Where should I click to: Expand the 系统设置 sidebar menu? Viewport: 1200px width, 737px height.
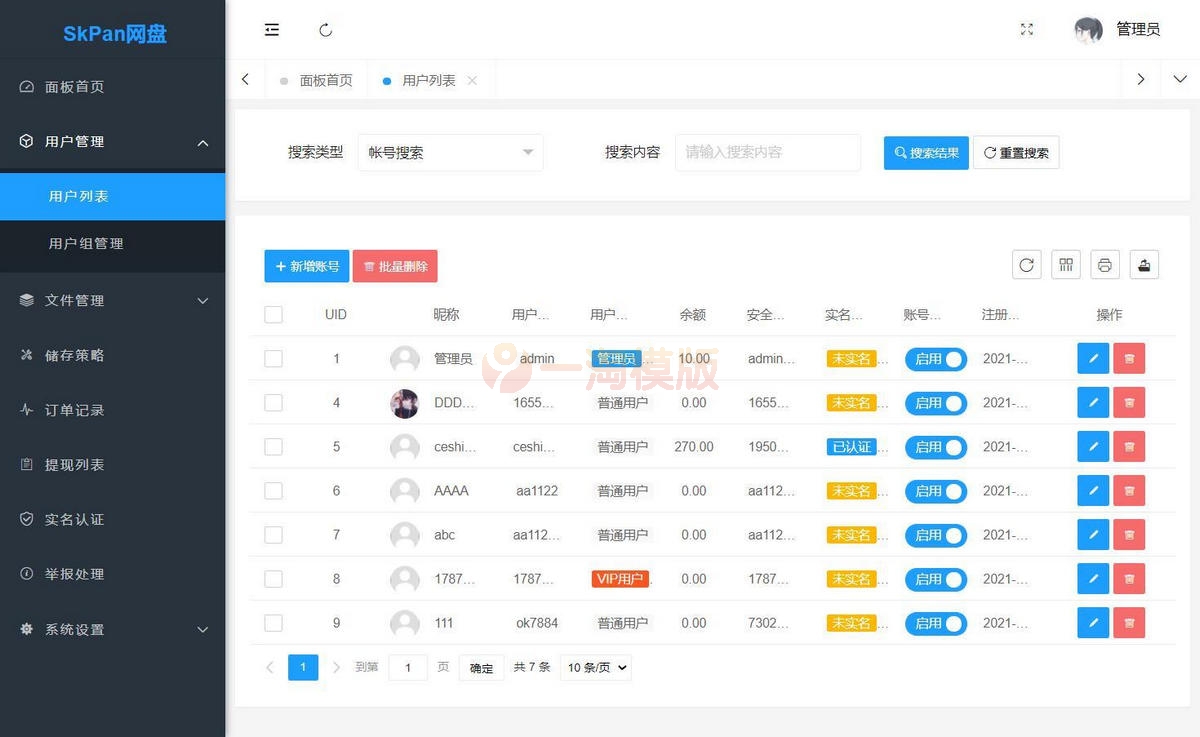coord(112,630)
